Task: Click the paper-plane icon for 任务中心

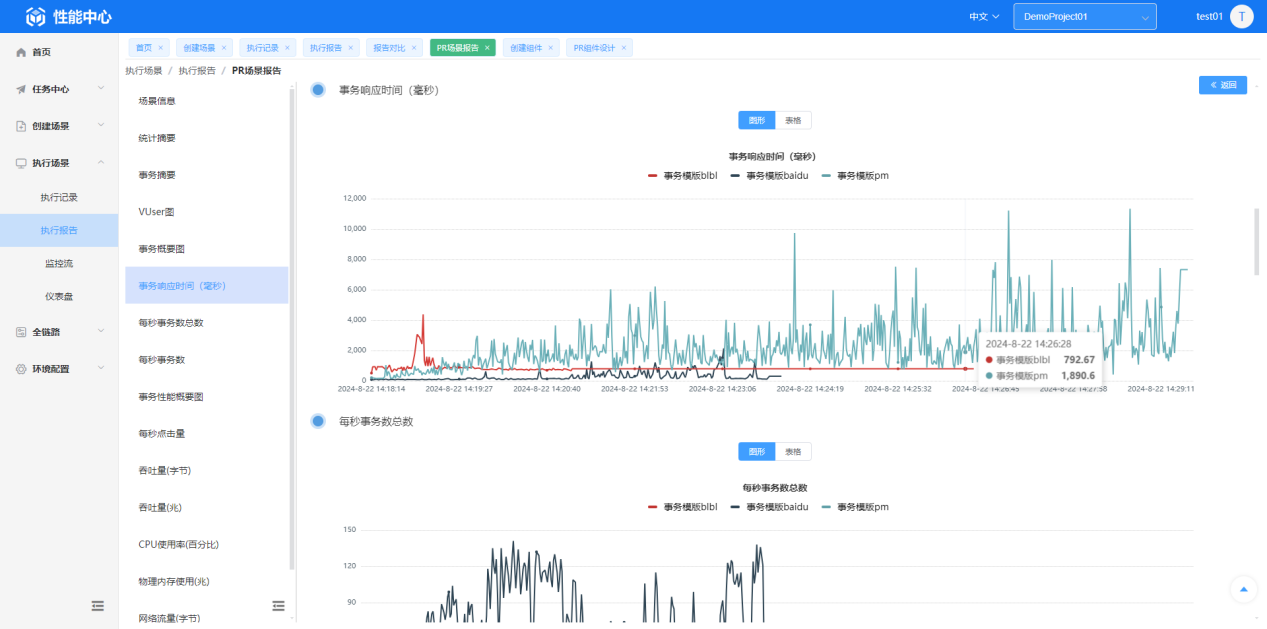Action: click(x=21, y=89)
